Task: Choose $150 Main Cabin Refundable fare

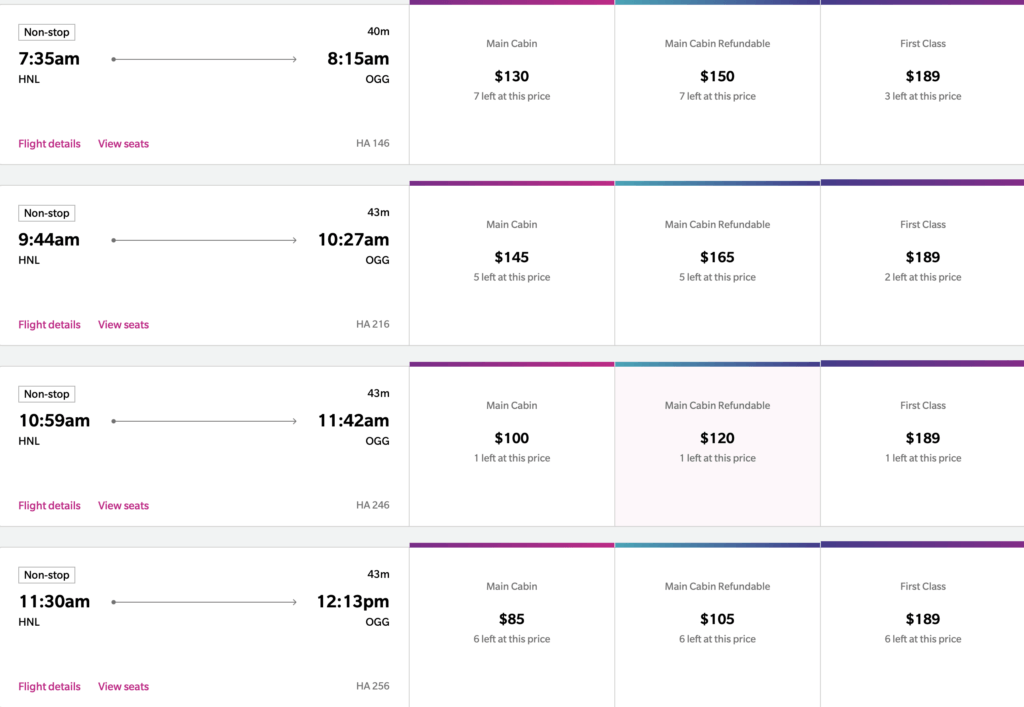Action: click(717, 84)
